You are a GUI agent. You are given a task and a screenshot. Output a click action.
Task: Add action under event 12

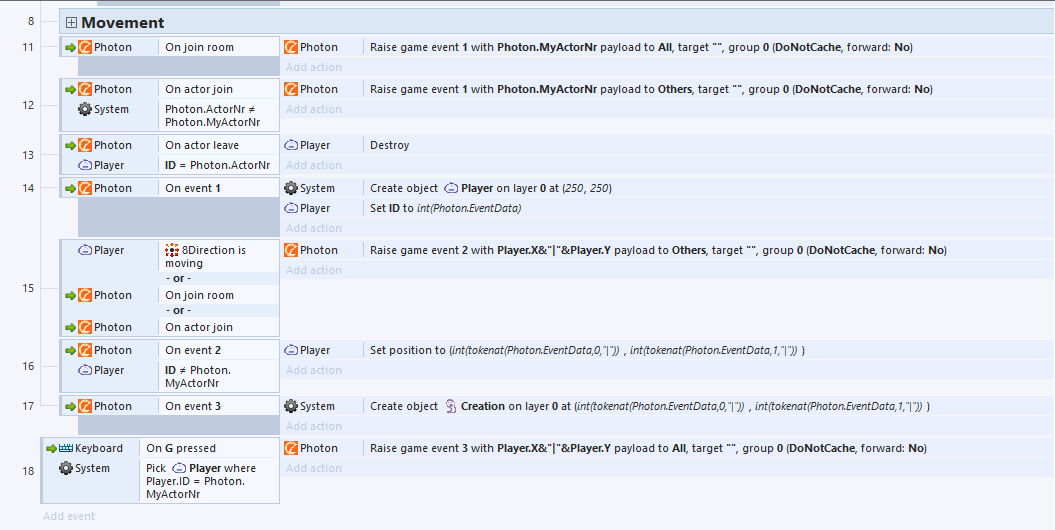(314, 109)
